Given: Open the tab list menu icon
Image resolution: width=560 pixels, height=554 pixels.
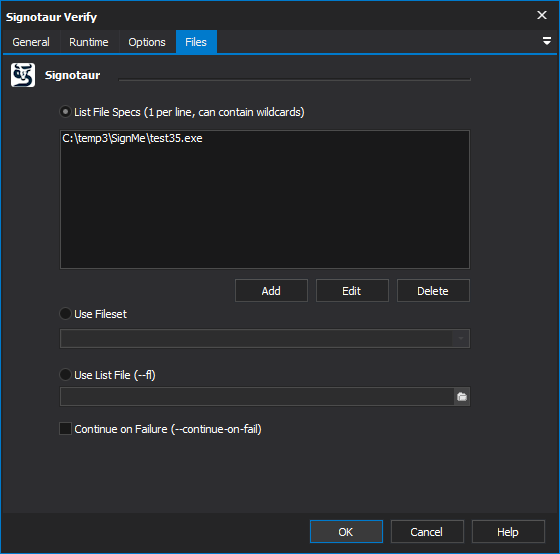Looking at the screenshot, I should point(546,41).
